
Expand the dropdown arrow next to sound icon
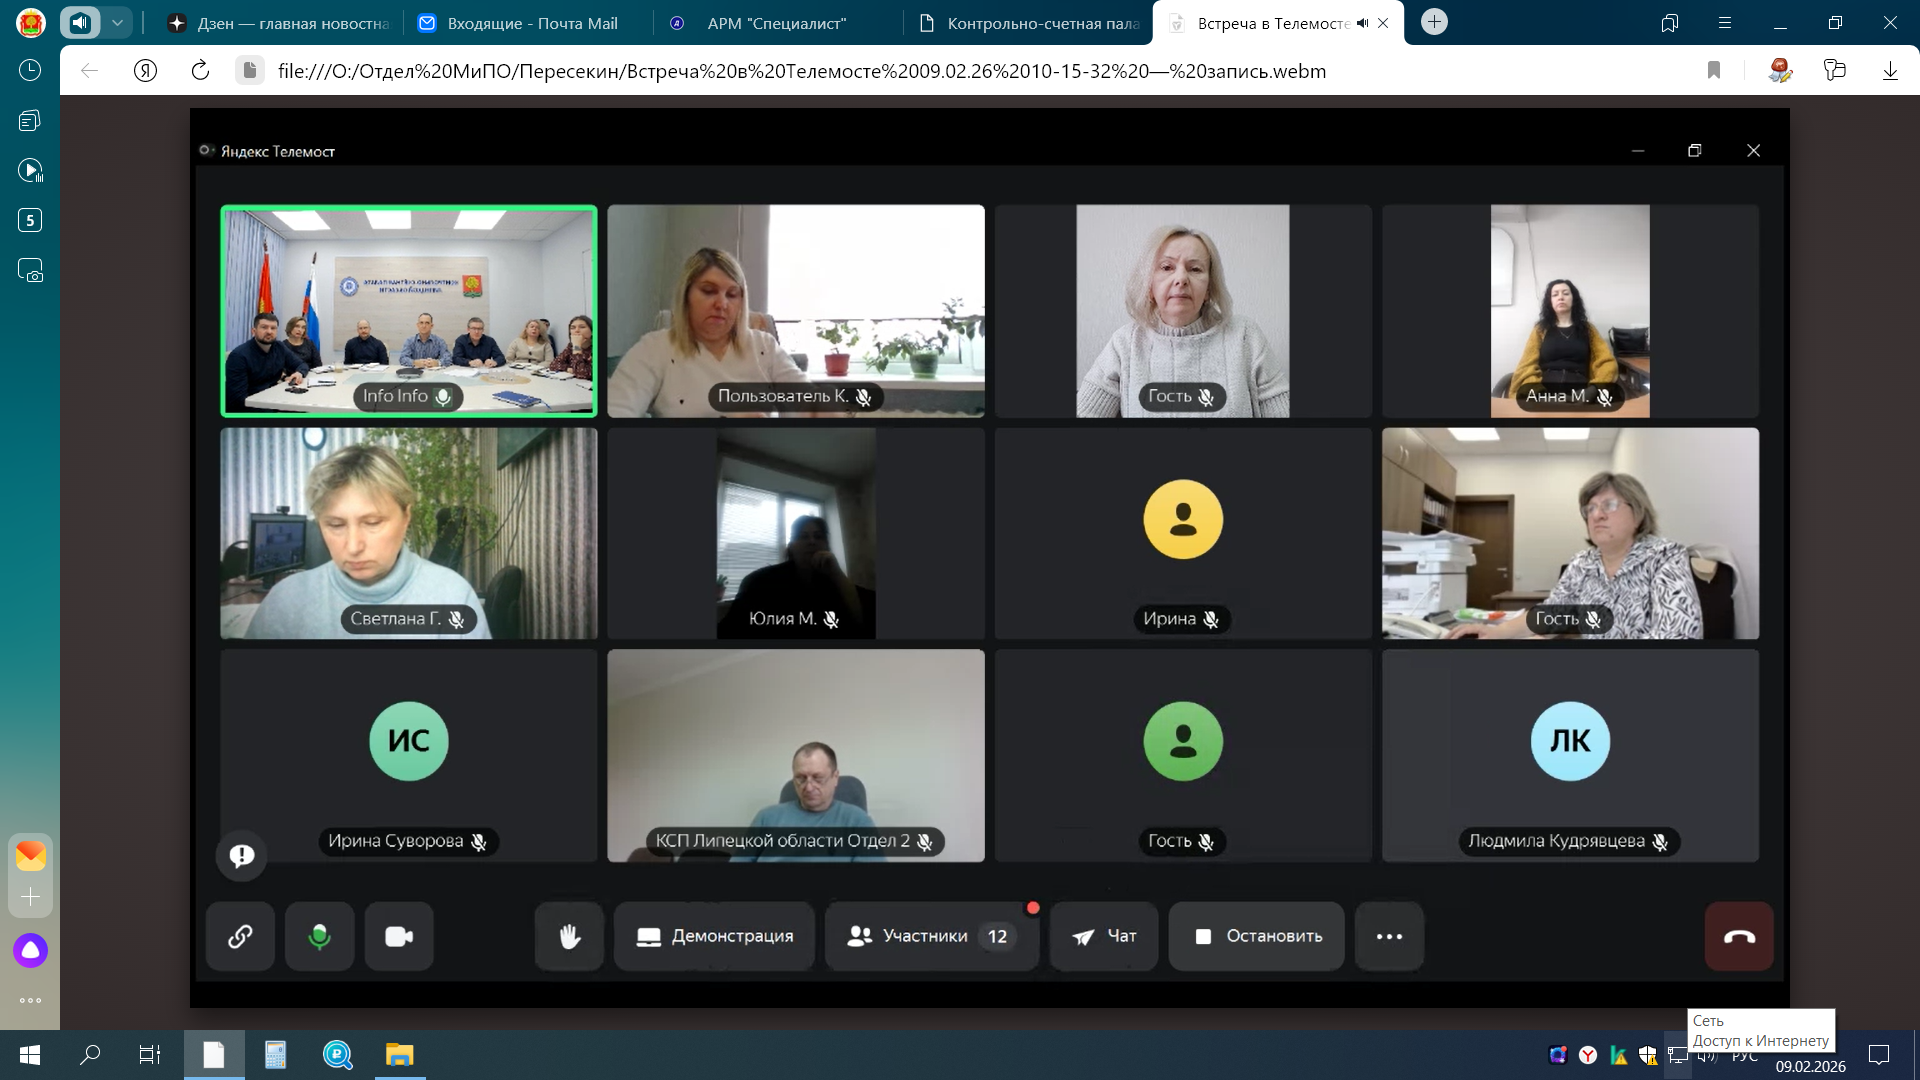117,22
